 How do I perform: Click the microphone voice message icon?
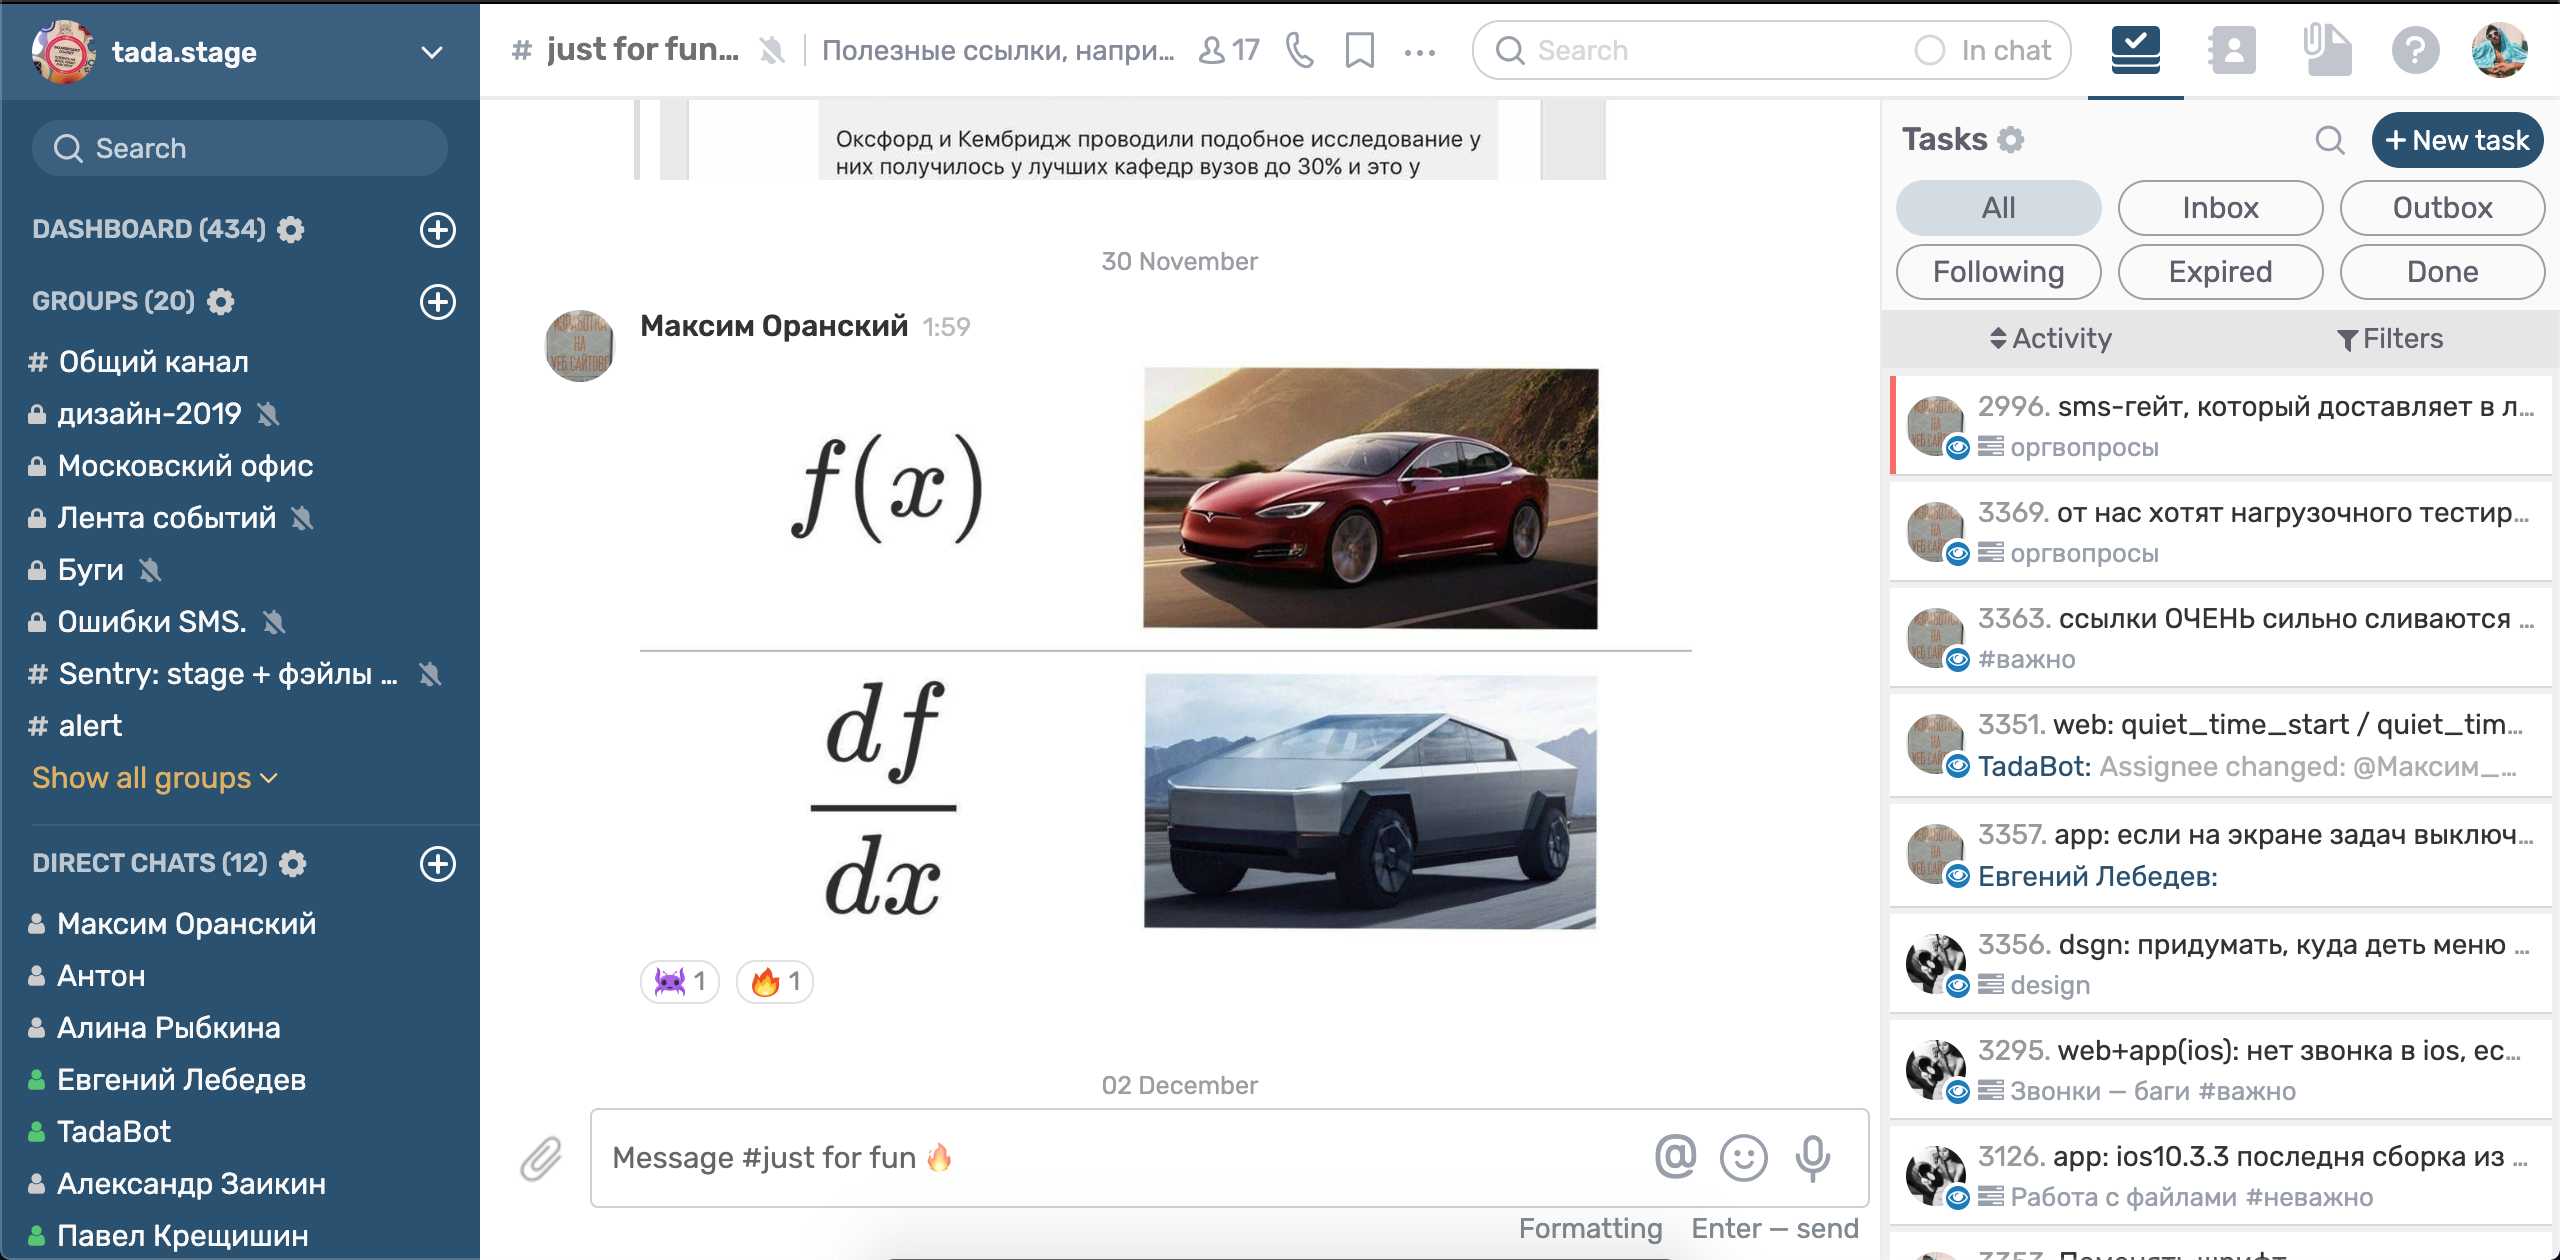click(1812, 1158)
